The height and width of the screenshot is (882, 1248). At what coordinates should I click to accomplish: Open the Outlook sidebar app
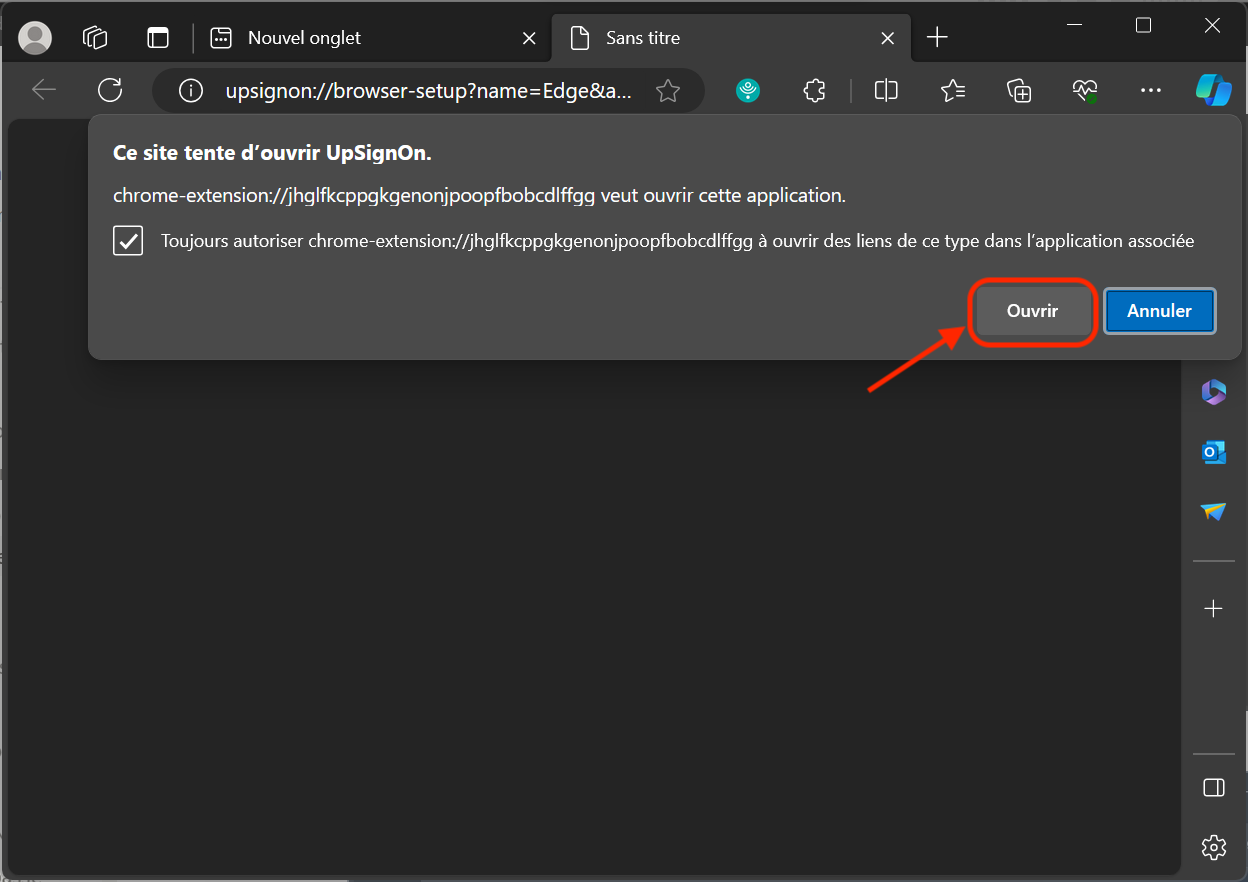[1213, 452]
